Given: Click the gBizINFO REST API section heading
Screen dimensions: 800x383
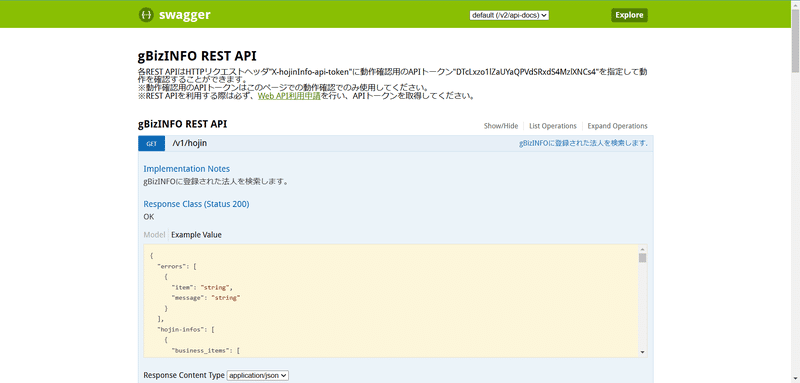Looking at the screenshot, I should pyautogui.click(x=183, y=124).
